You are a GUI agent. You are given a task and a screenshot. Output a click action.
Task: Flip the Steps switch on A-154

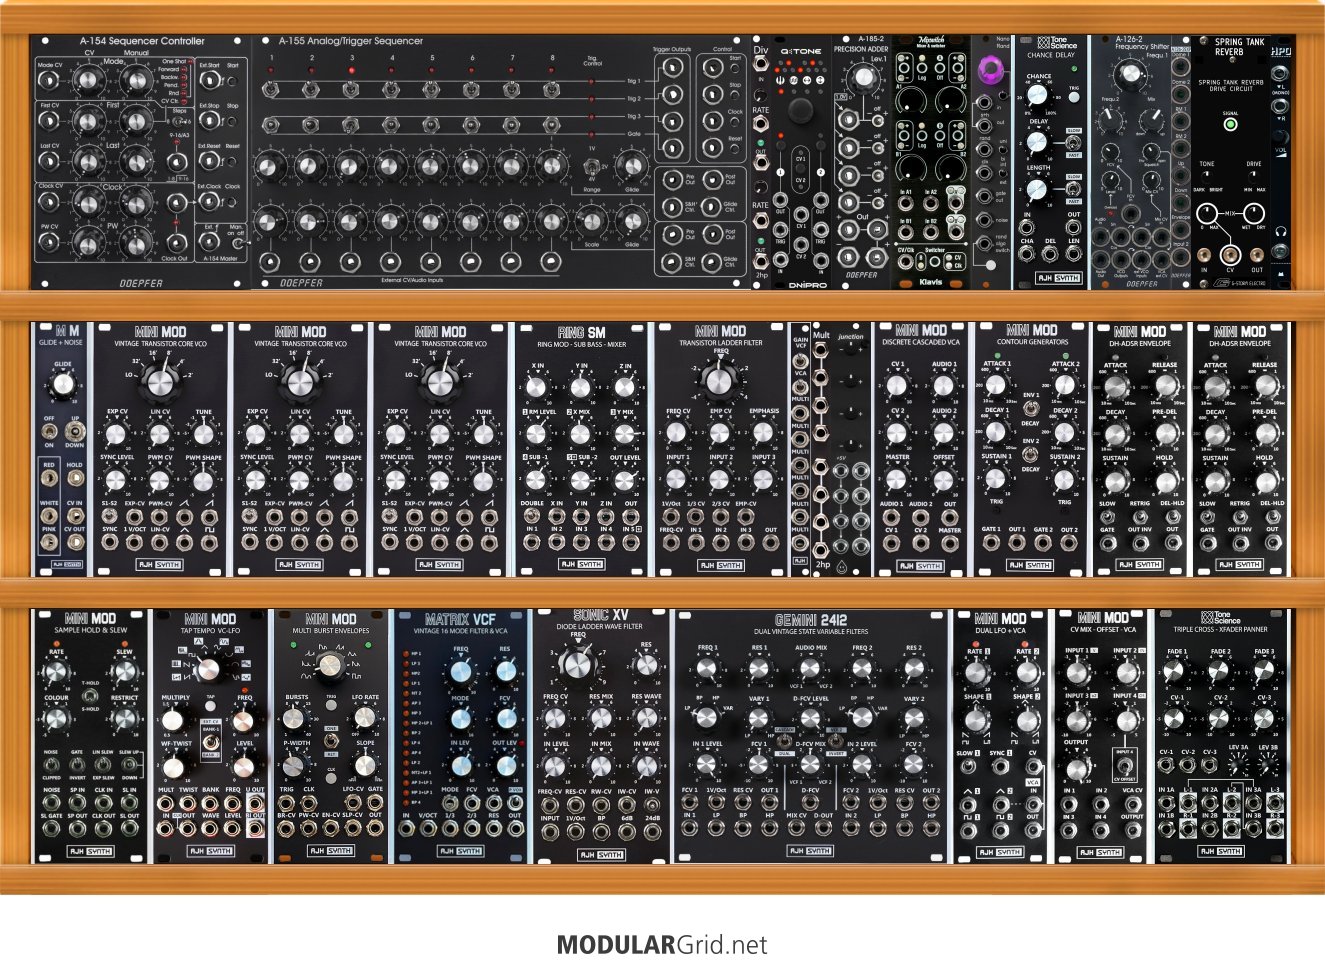pos(178,121)
